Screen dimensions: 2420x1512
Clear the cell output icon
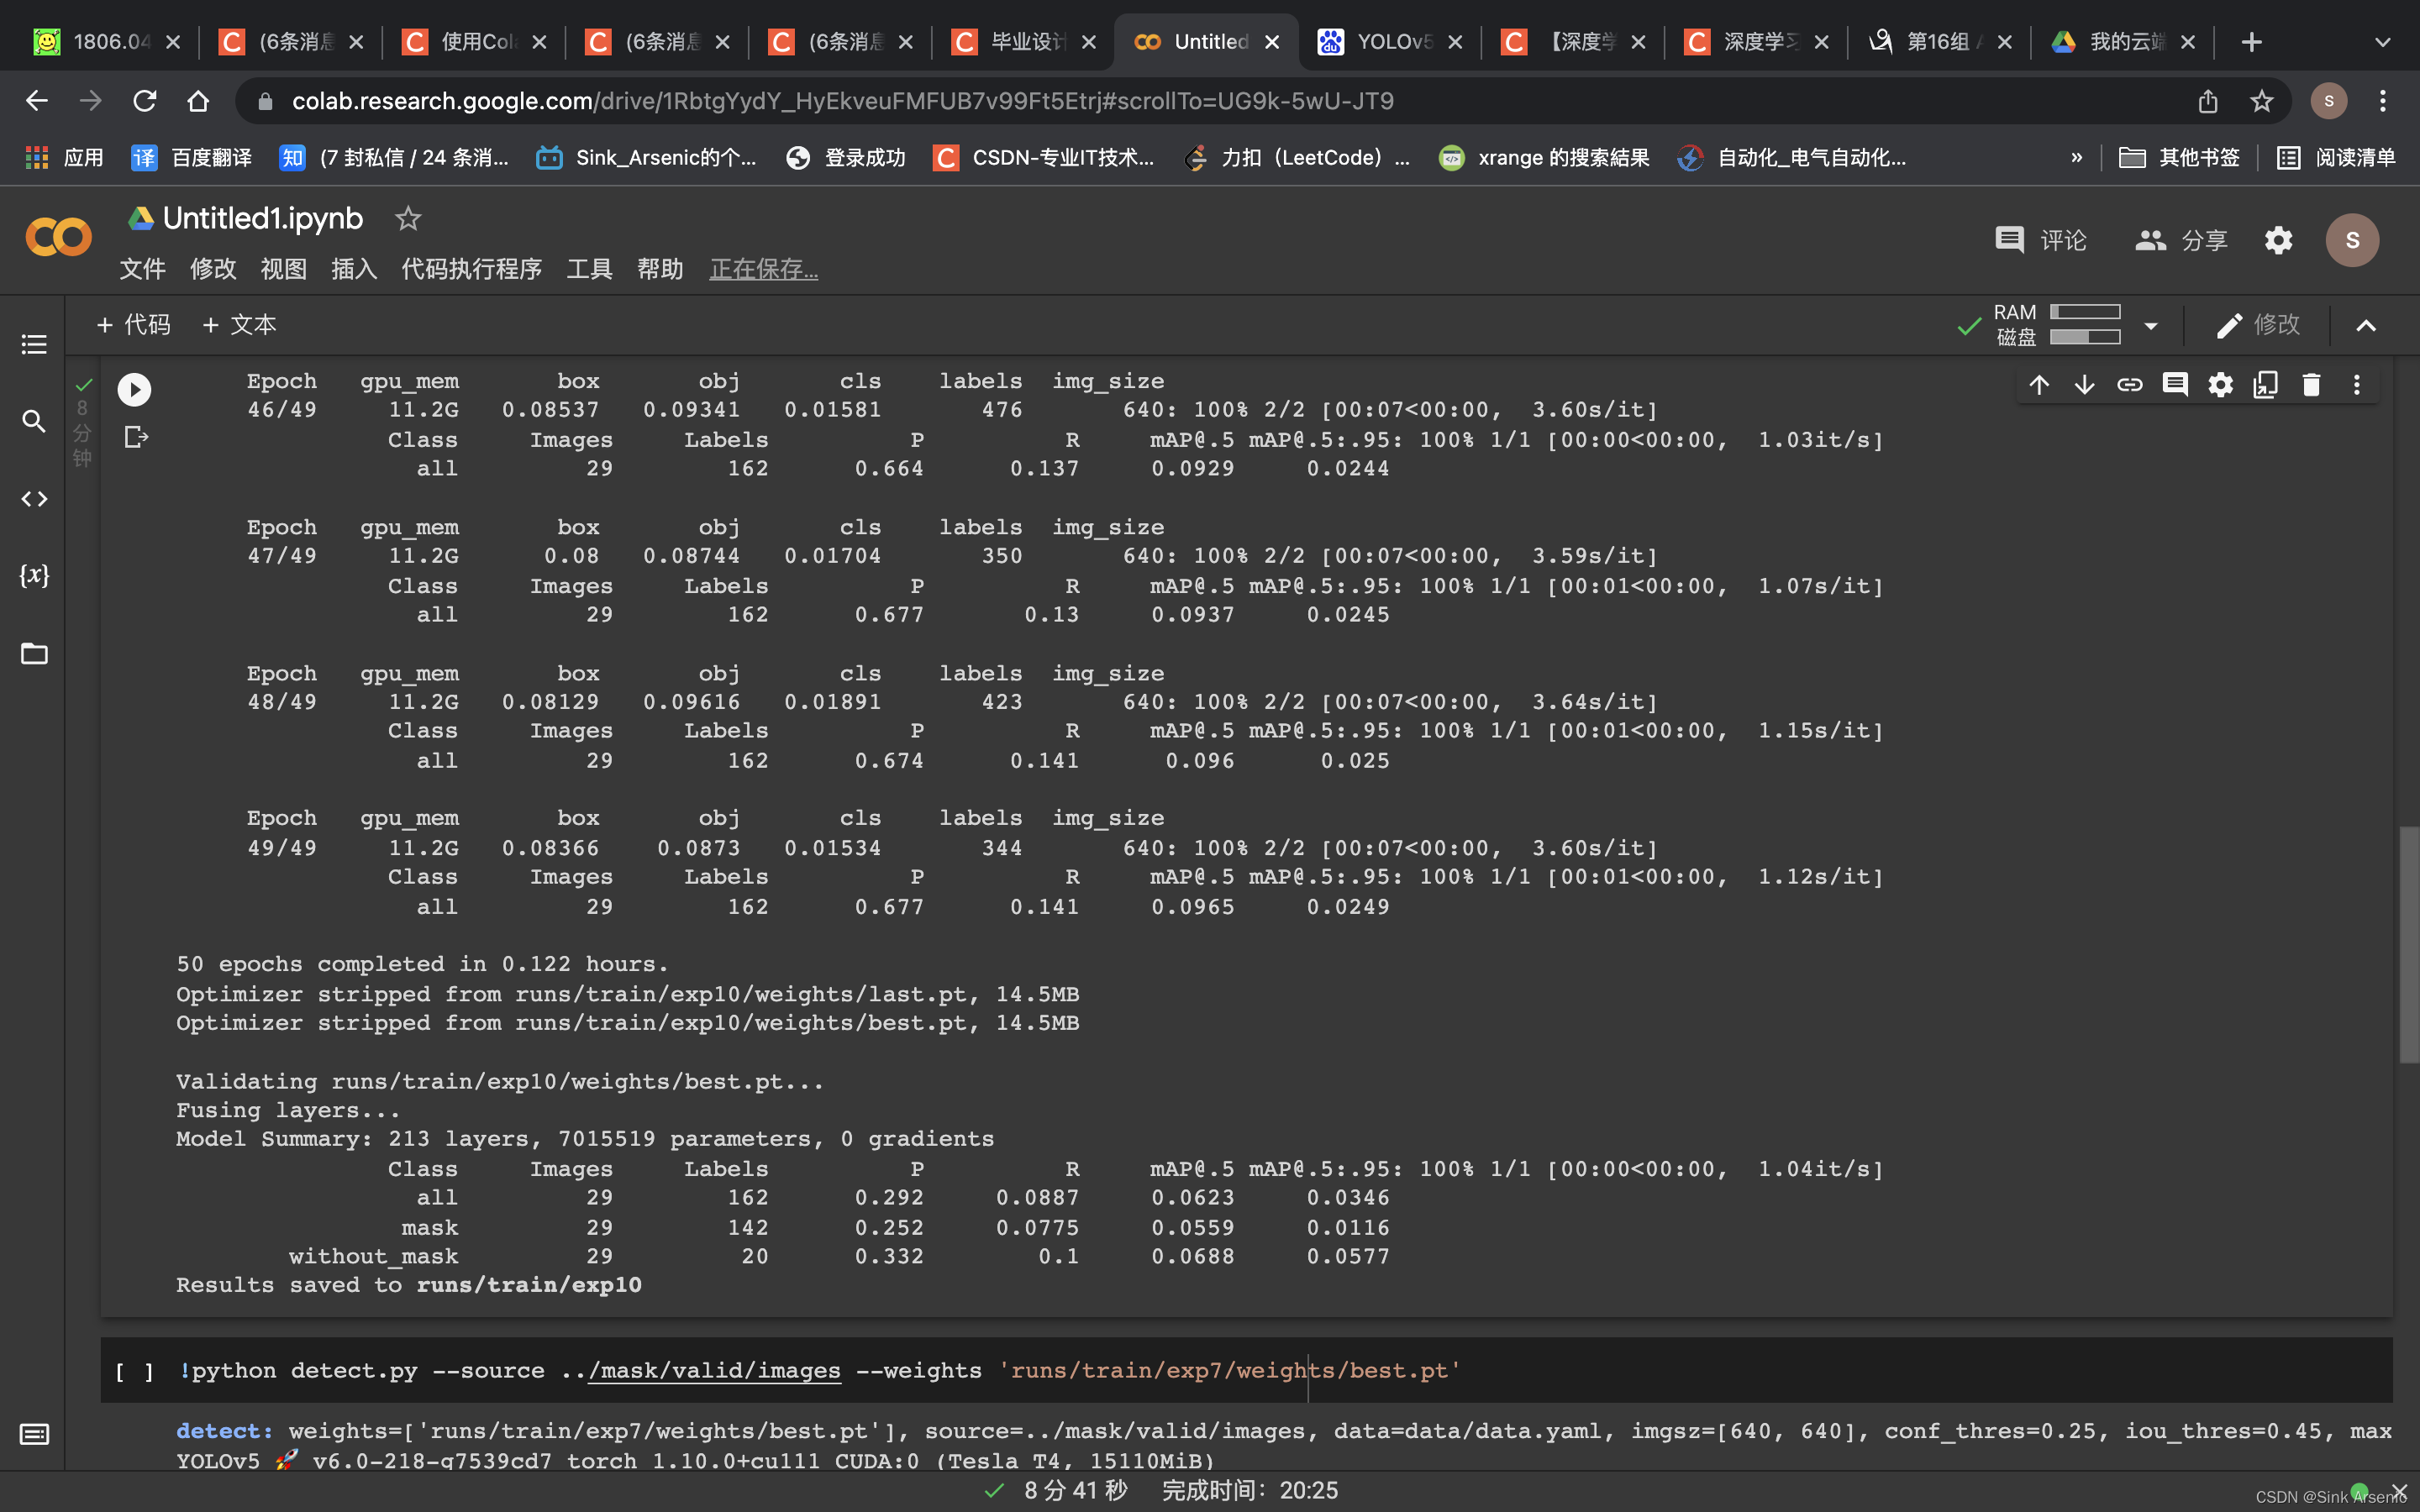click(x=136, y=437)
